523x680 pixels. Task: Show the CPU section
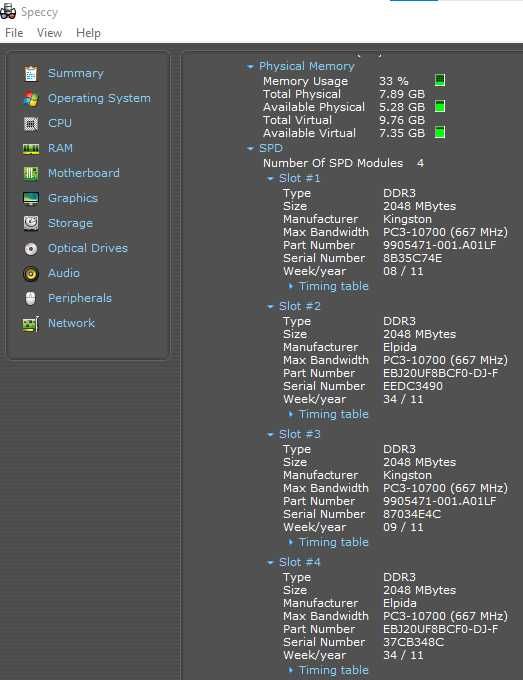60,123
